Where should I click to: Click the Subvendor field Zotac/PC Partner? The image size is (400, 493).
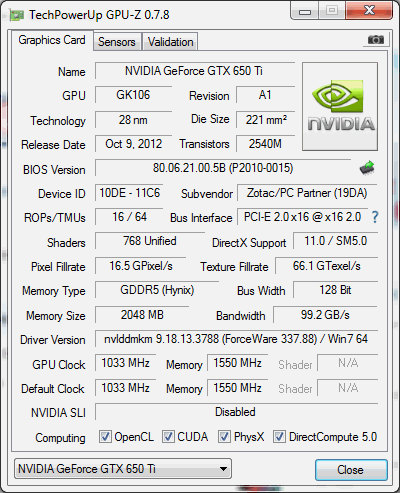click(x=307, y=193)
